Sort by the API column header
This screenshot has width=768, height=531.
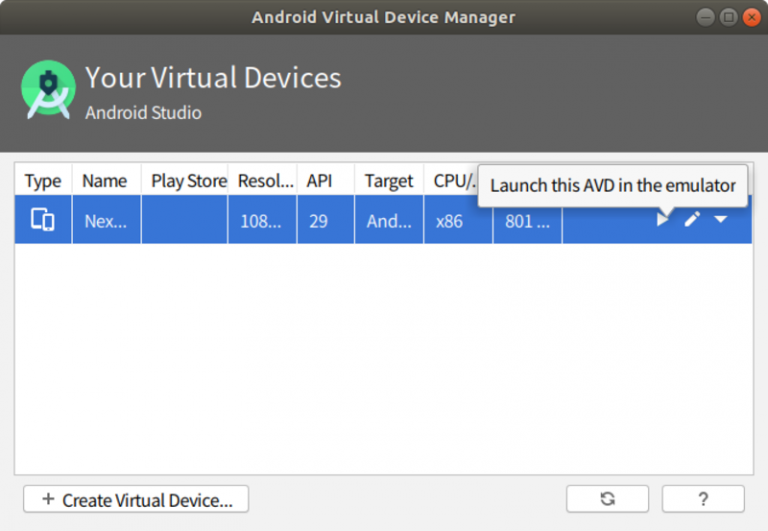pos(319,181)
